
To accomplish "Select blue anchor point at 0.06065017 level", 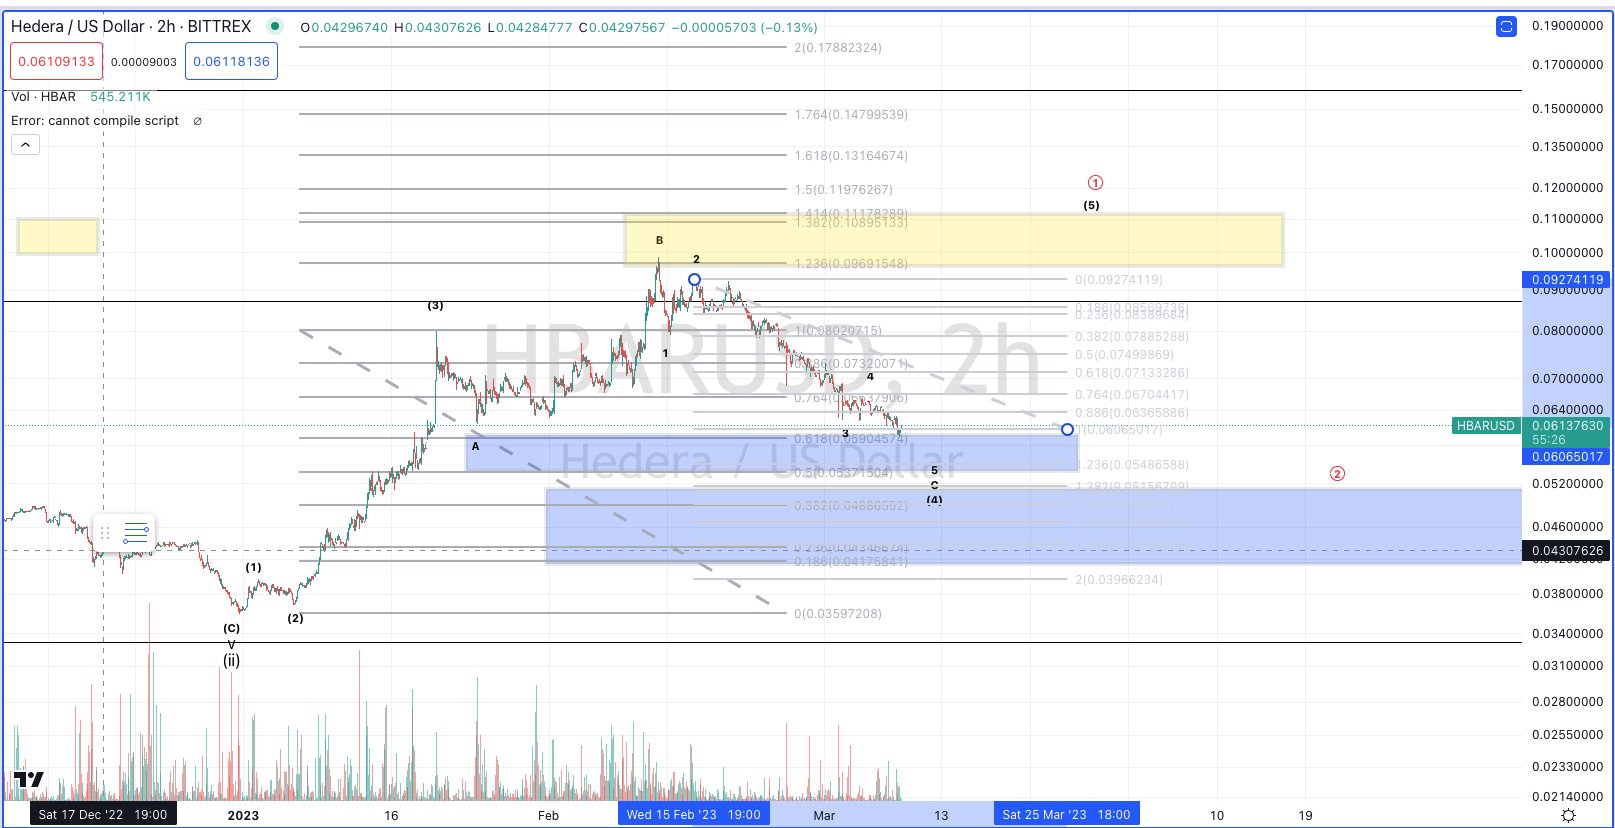I will click(1067, 430).
